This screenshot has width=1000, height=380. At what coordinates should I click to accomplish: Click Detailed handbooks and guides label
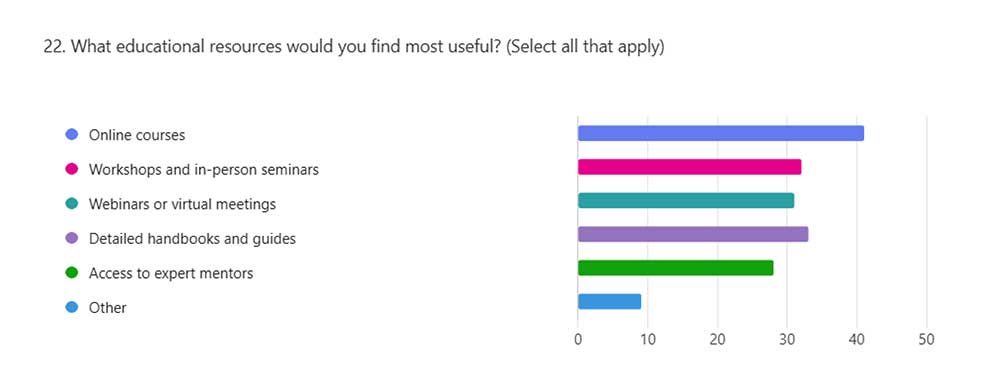[193, 239]
